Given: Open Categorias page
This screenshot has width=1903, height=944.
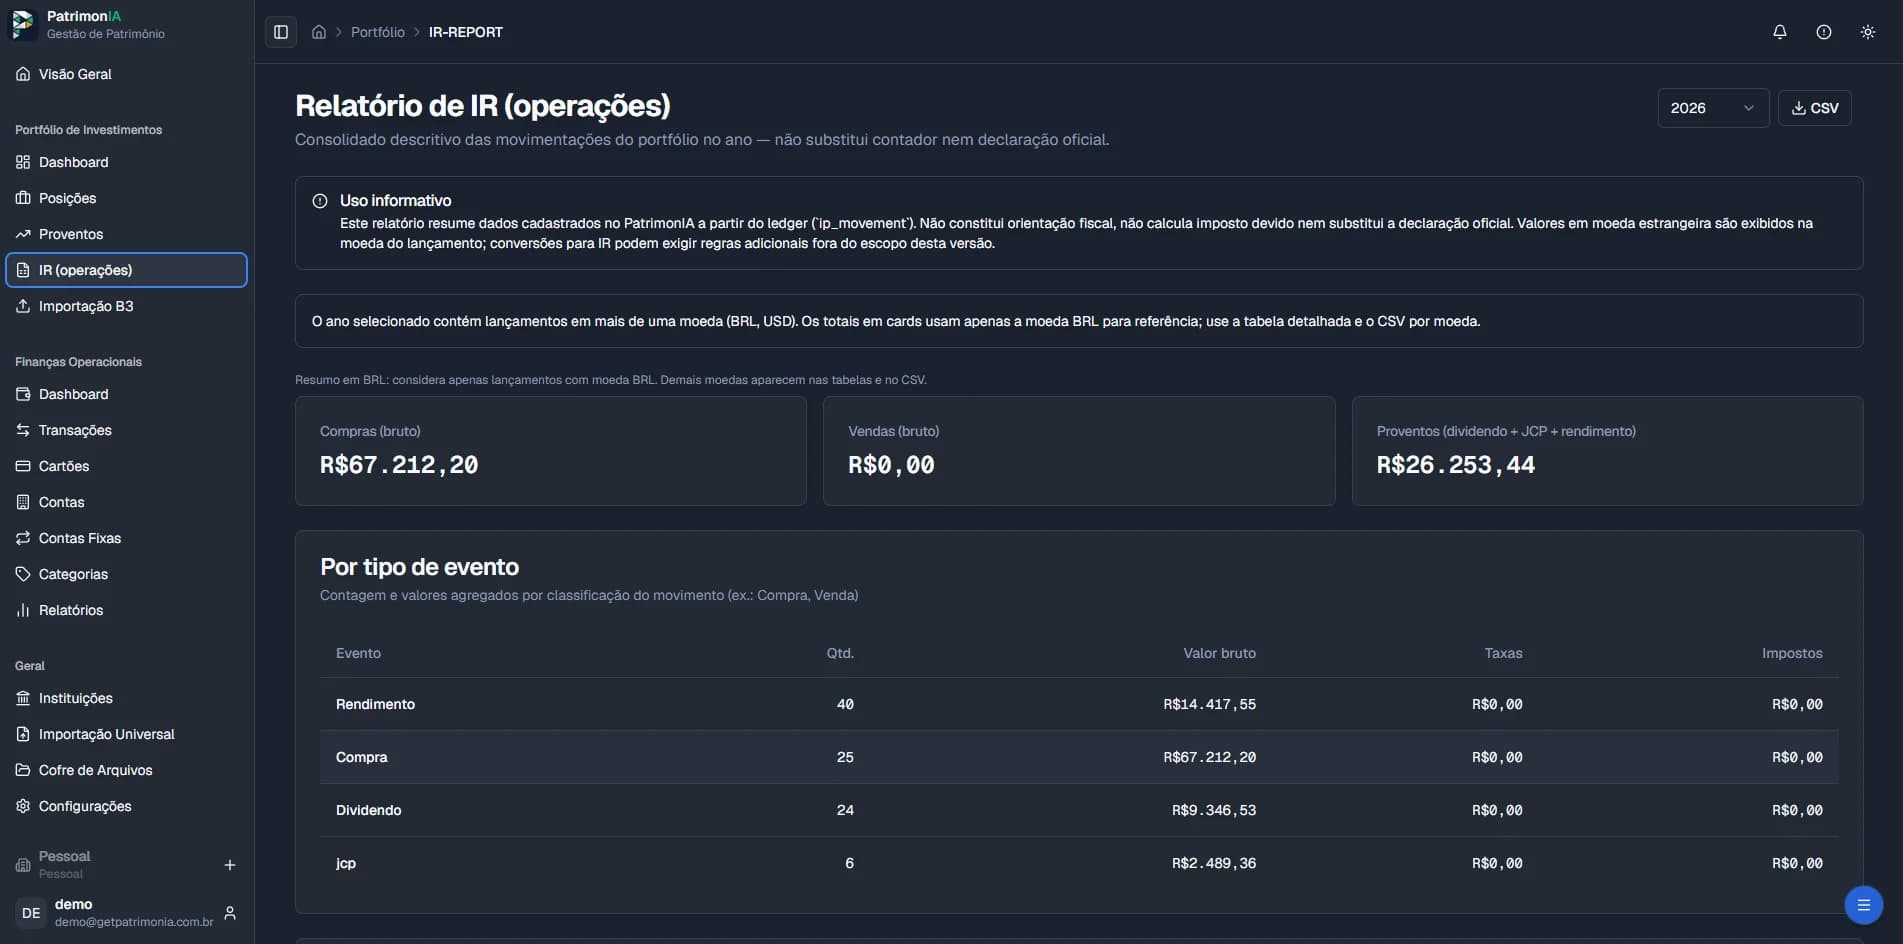Looking at the screenshot, I should tap(126, 574).
